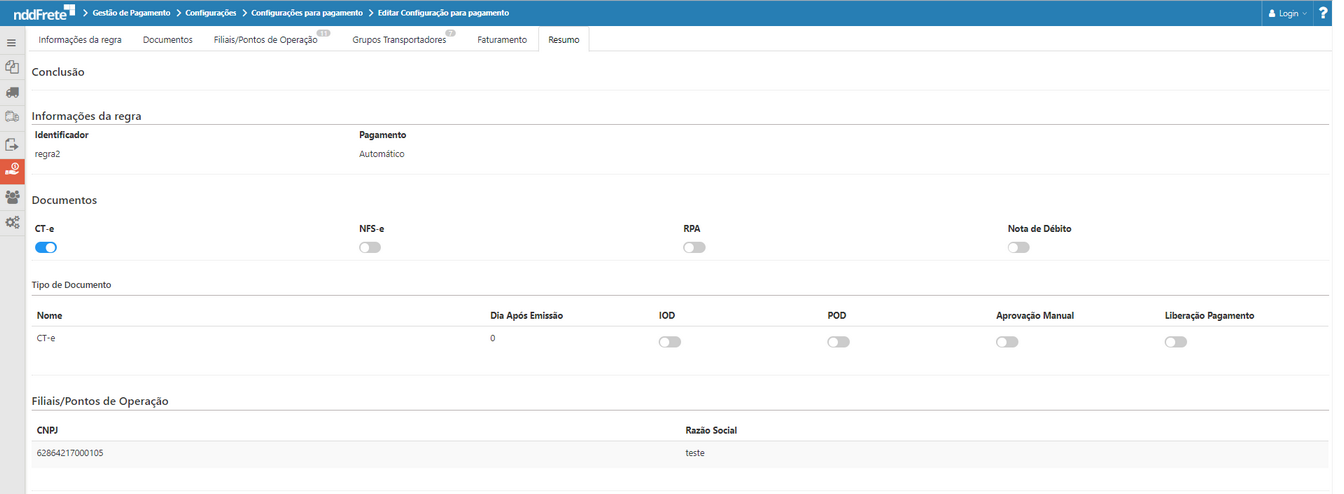Click the help question mark icon
This screenshot has width=1344, height=494.
point(1323,13)
